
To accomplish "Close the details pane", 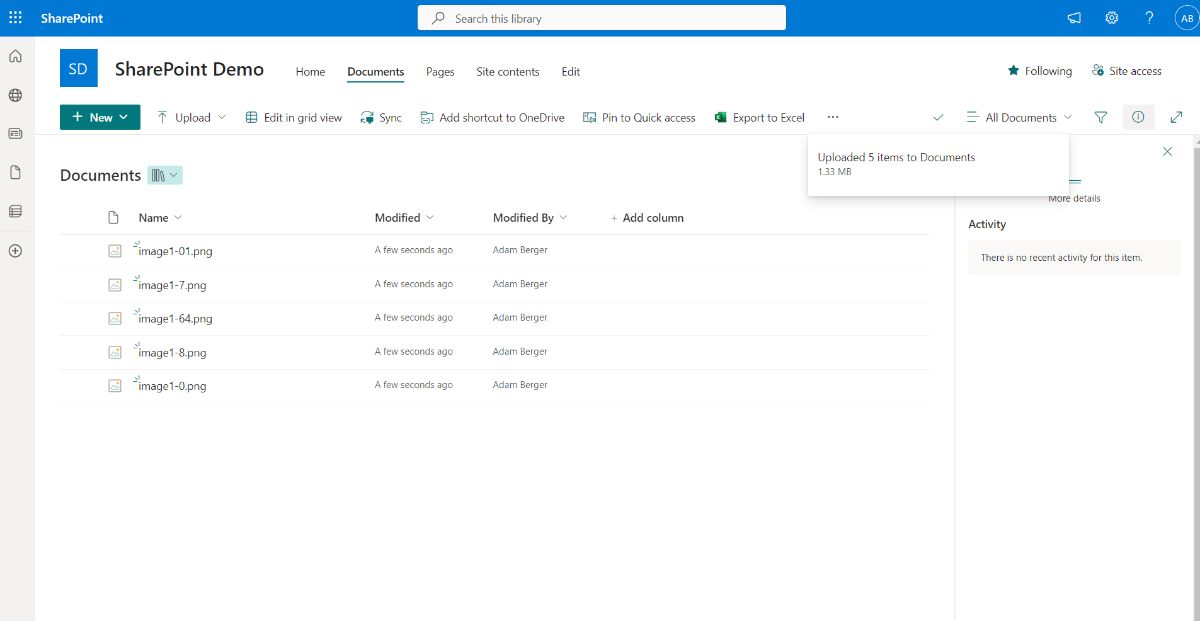I will (x=1167, y=151).
